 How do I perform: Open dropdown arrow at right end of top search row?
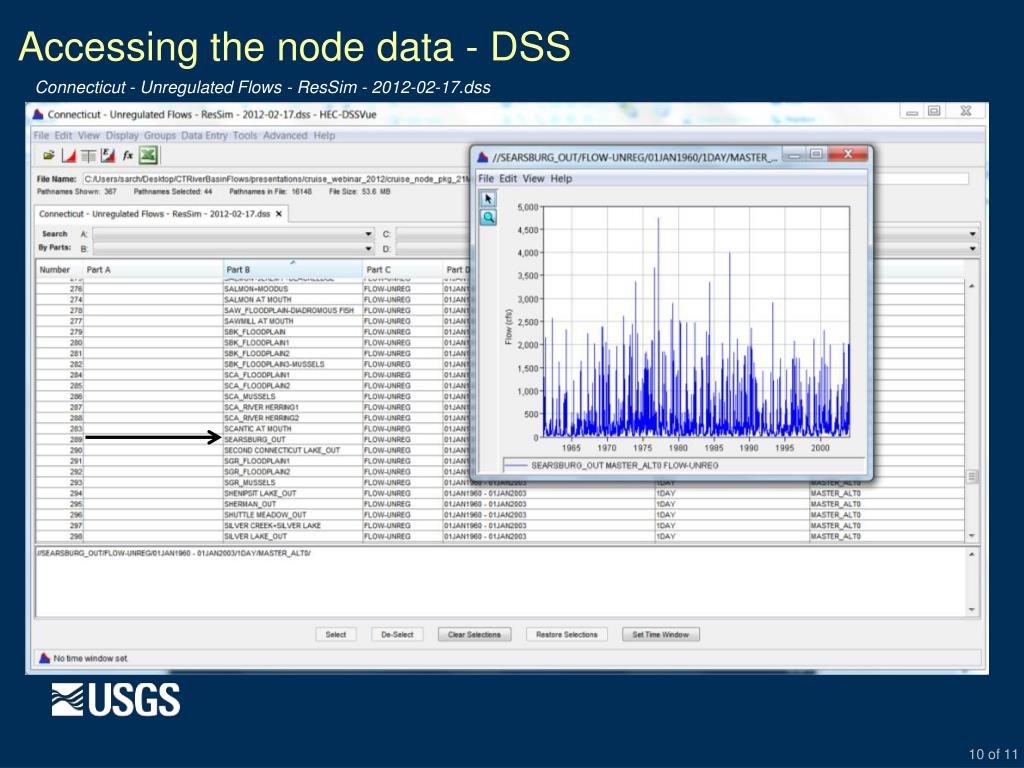pos(972,234)
